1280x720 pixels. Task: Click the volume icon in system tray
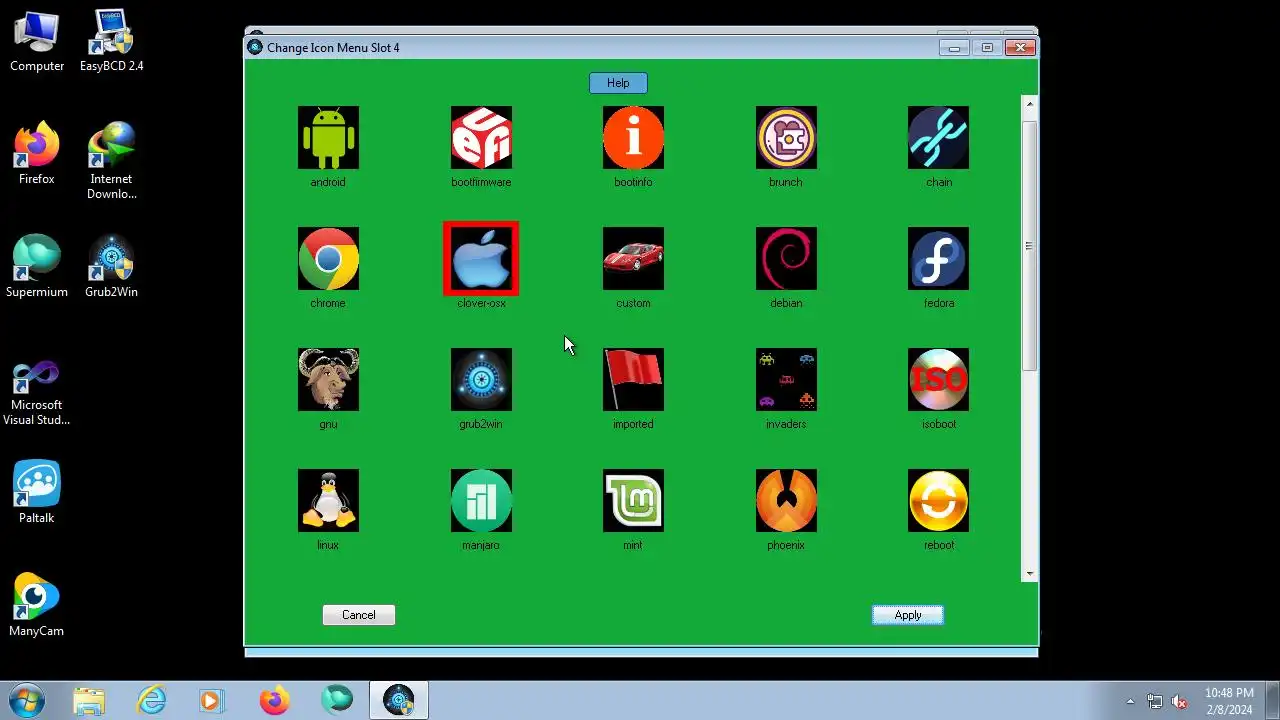click(1179, 701)
